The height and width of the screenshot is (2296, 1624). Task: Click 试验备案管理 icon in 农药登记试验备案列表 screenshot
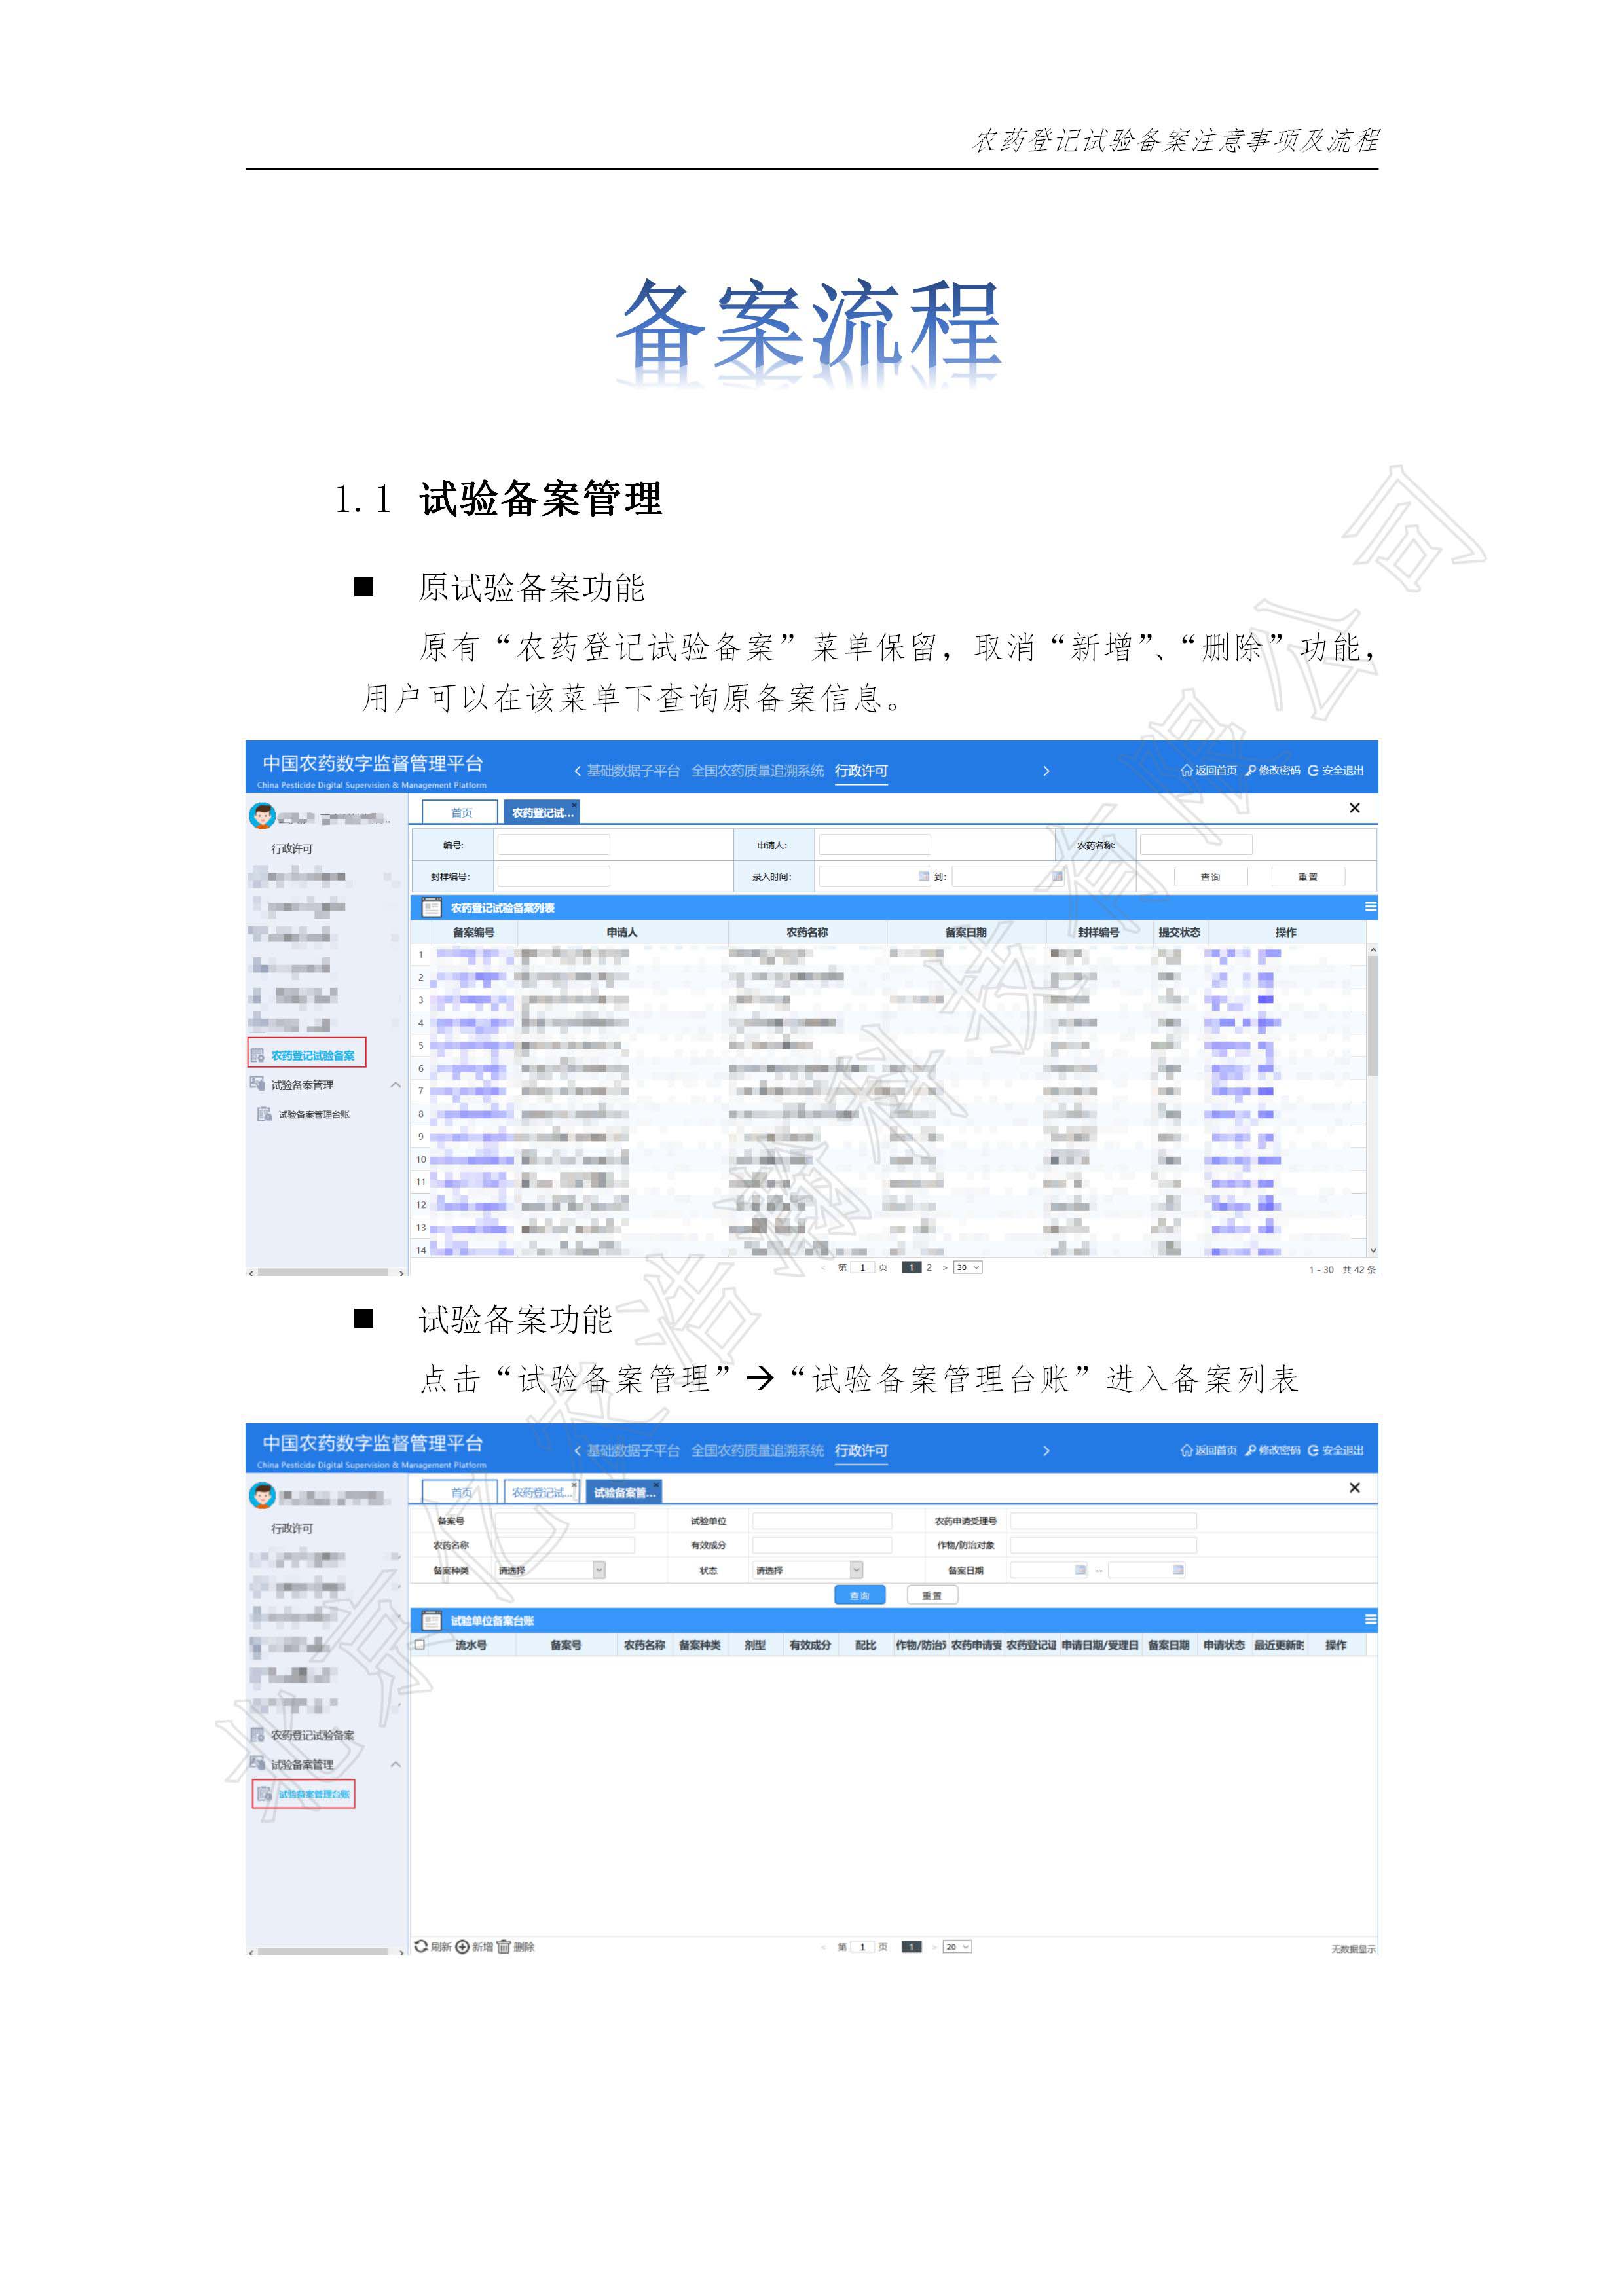coord(258,1084)
